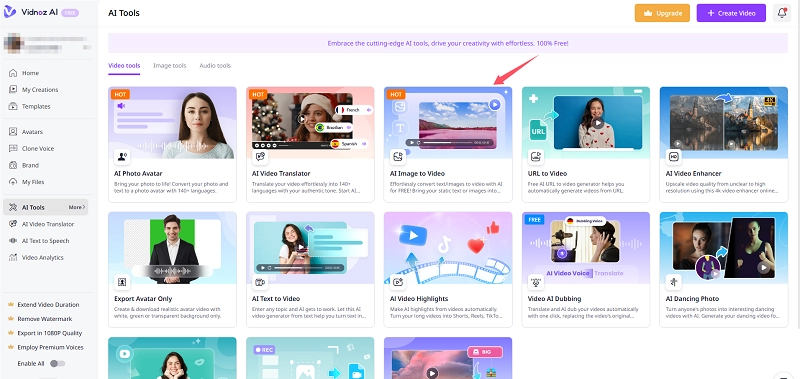Click the URL to Video card's small icon
800x379 pixels.
[536, 156]
